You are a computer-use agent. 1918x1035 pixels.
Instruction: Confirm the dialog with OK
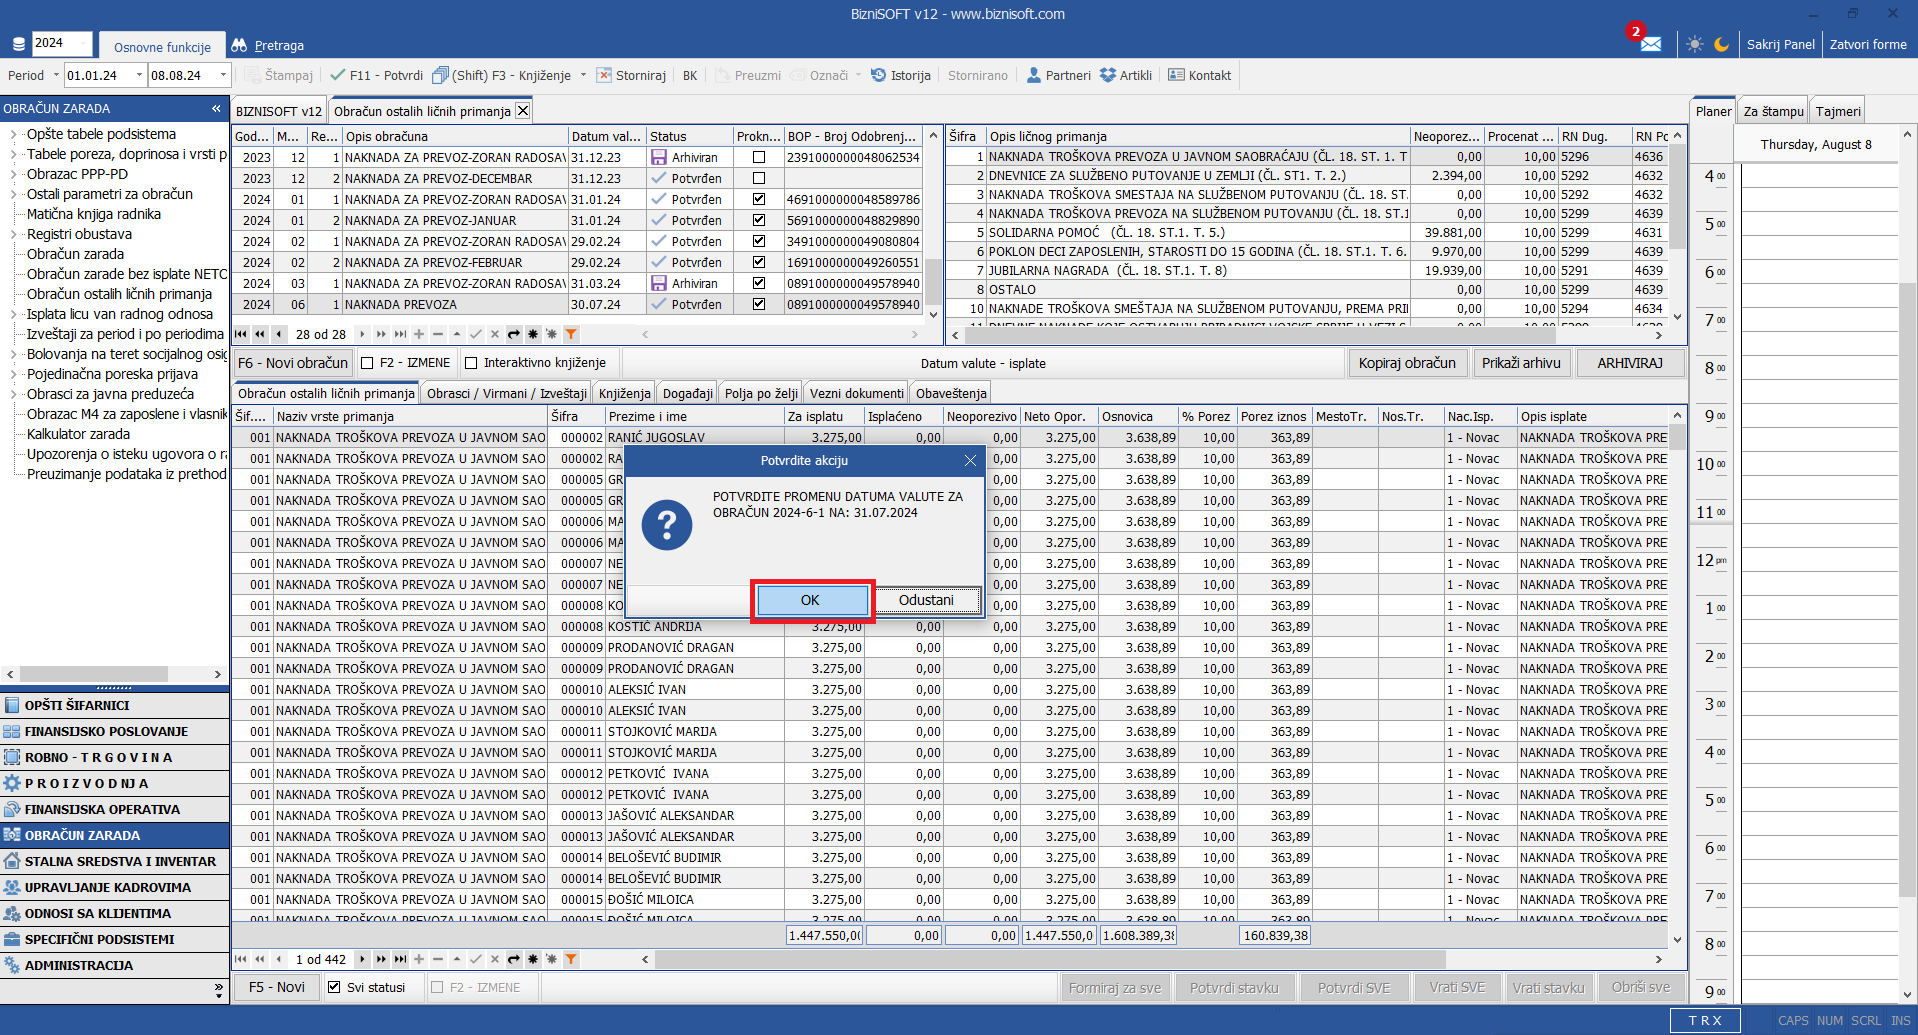pyautogui.click(x=811, y=600)
